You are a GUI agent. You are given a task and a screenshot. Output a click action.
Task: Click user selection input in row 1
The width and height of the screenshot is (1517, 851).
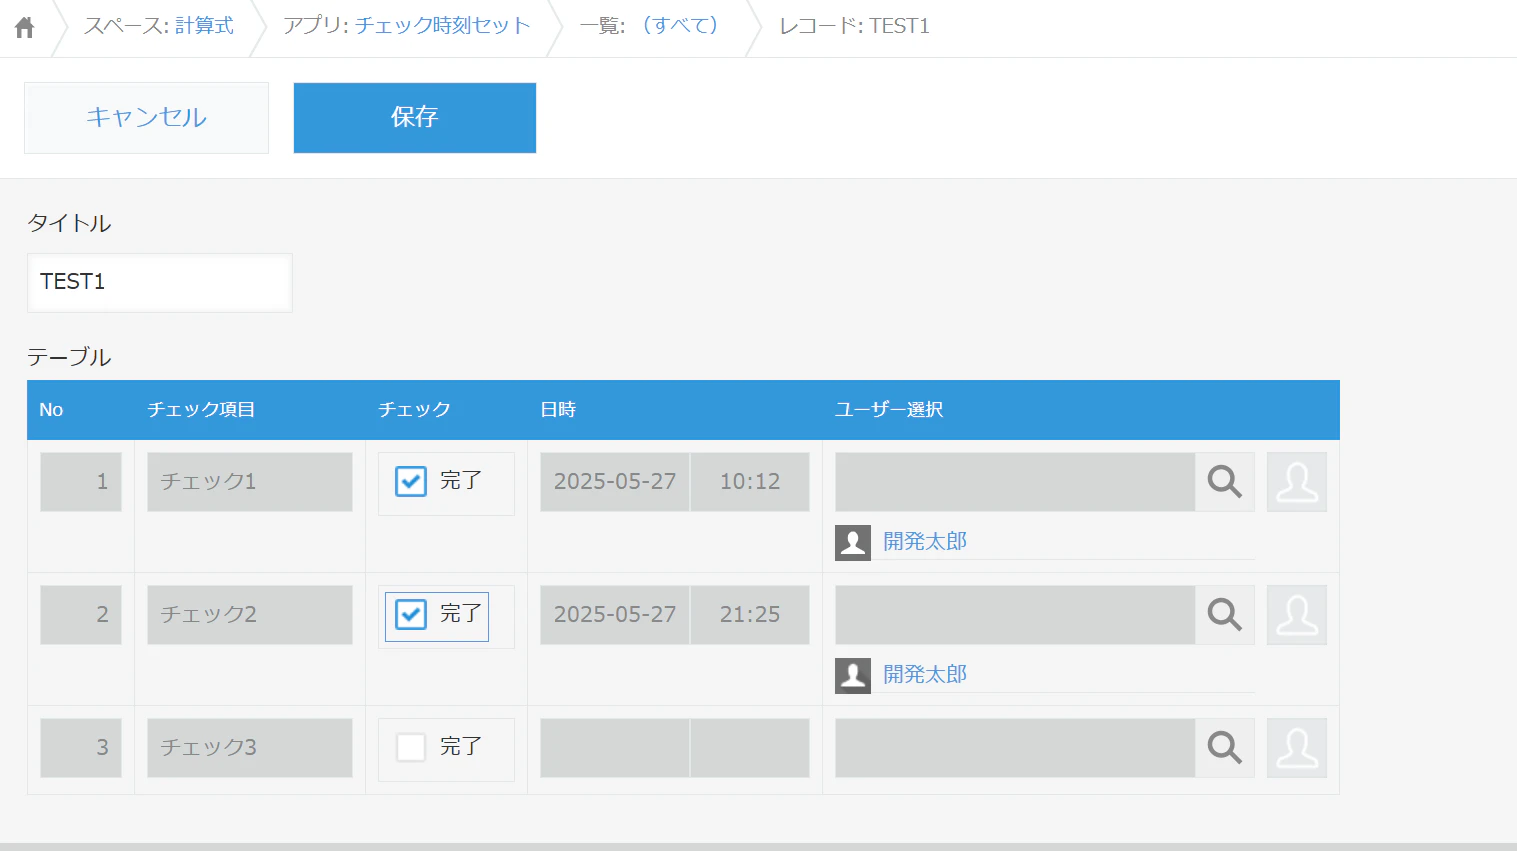click(1015, 482)
